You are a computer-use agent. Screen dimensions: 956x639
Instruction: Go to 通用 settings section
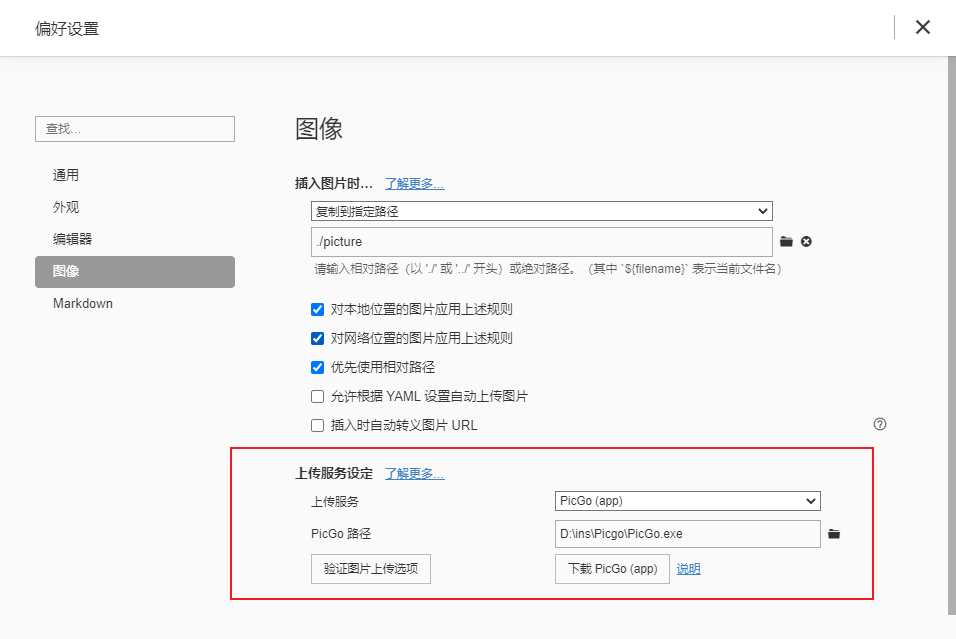[135, 176]
